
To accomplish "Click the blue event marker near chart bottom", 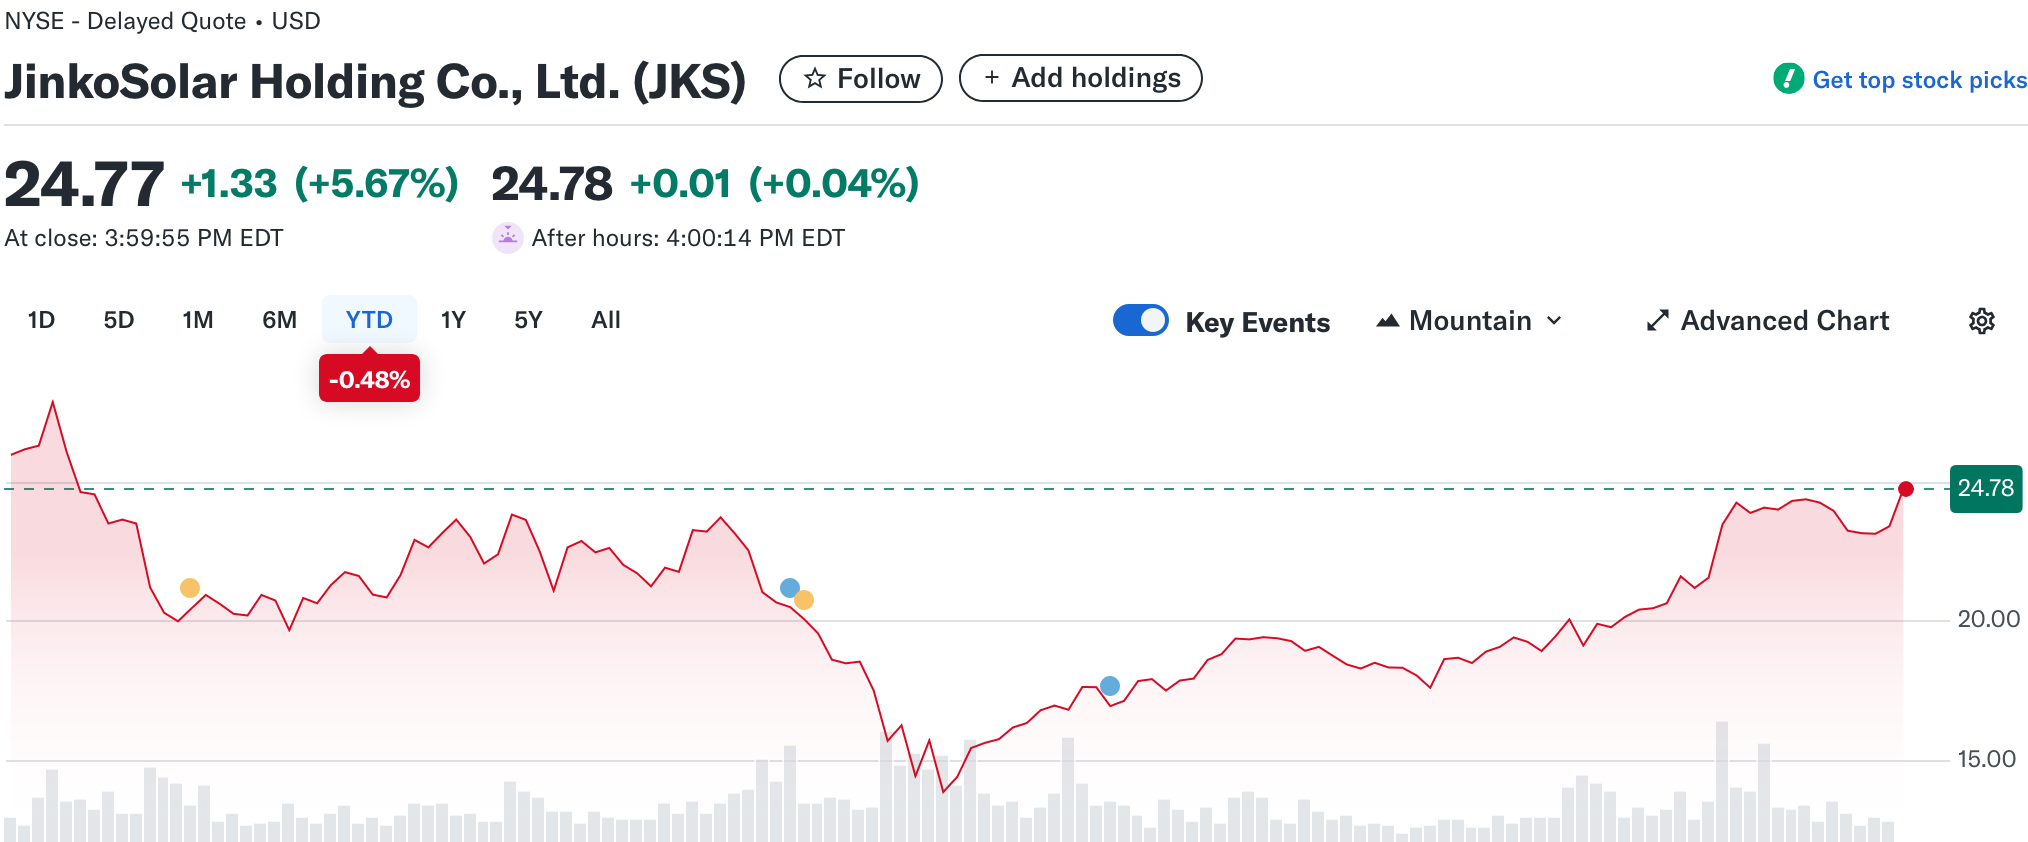I will (1110, 686).
